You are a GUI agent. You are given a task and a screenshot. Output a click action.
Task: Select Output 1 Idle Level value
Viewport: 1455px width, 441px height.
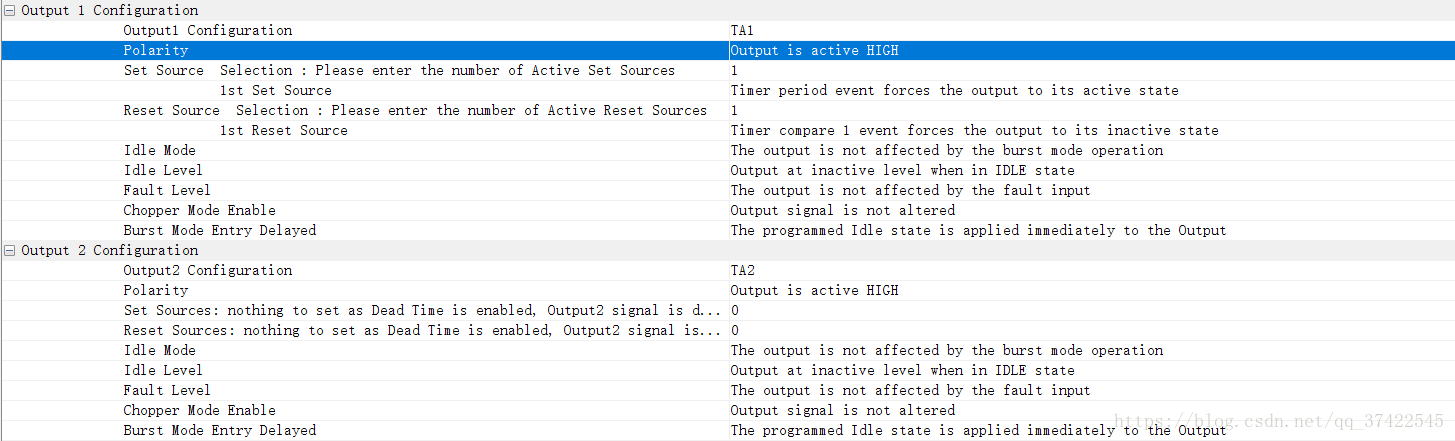point(1091,170)
